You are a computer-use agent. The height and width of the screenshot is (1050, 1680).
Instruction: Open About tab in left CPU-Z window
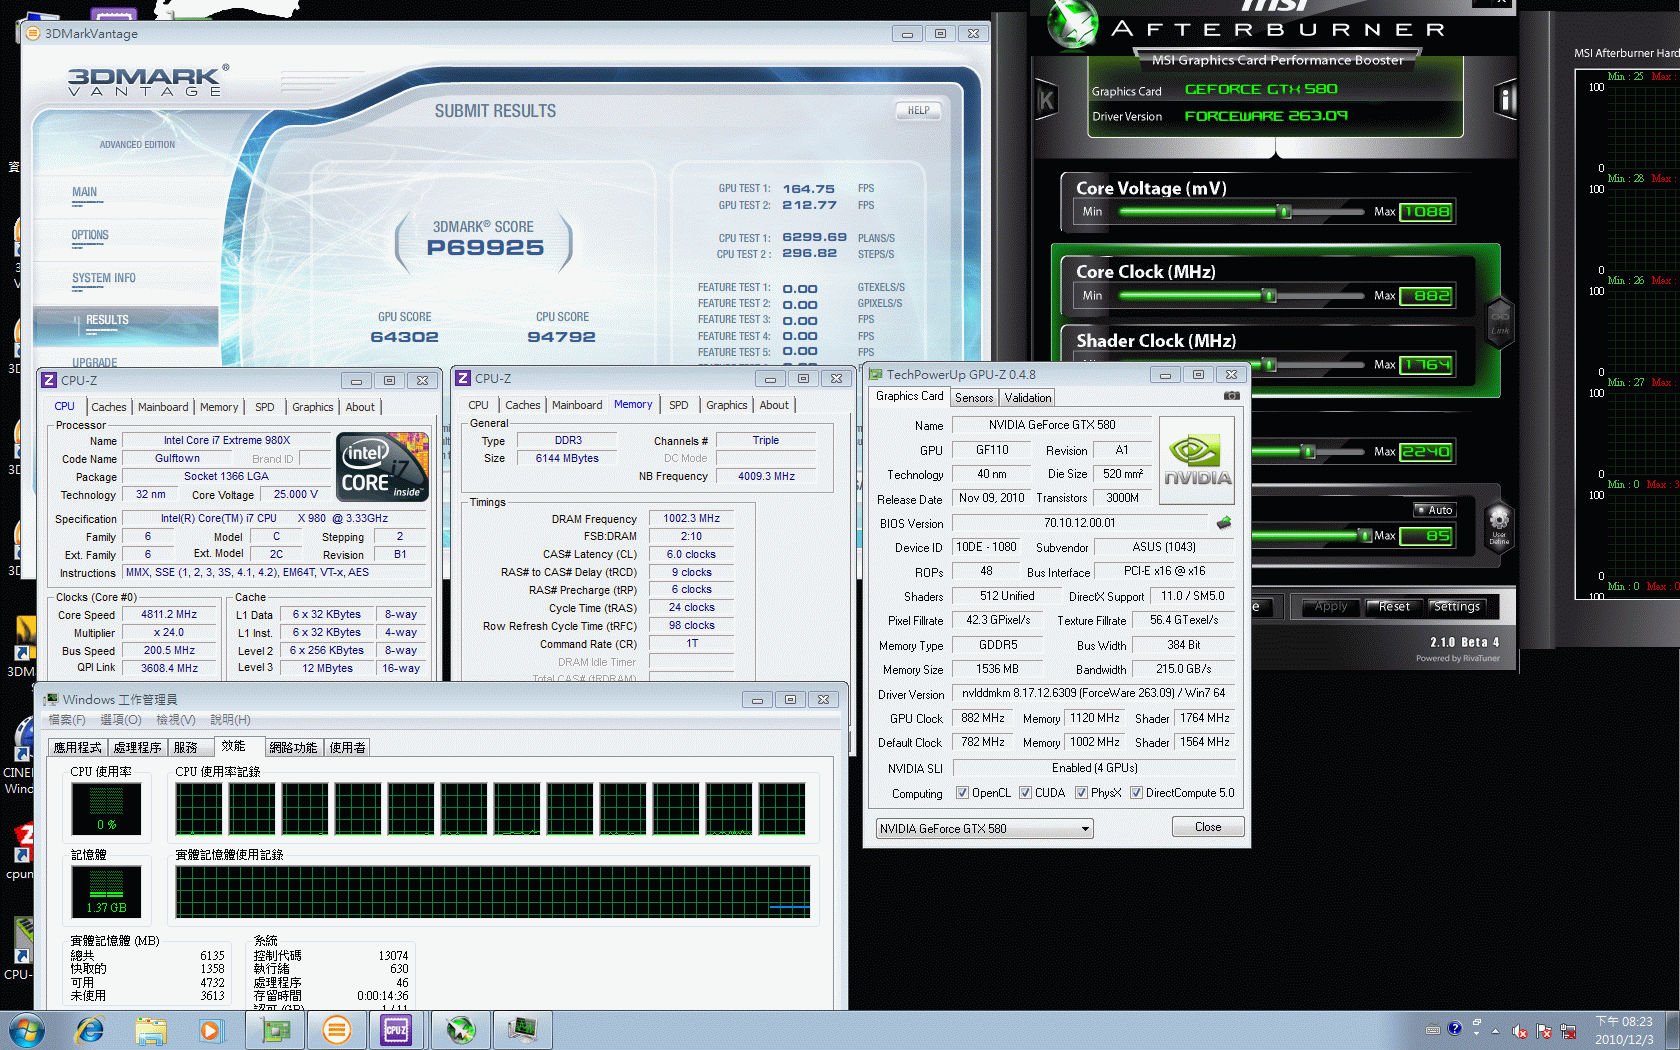pyautogui.click(x=360, y=407)
